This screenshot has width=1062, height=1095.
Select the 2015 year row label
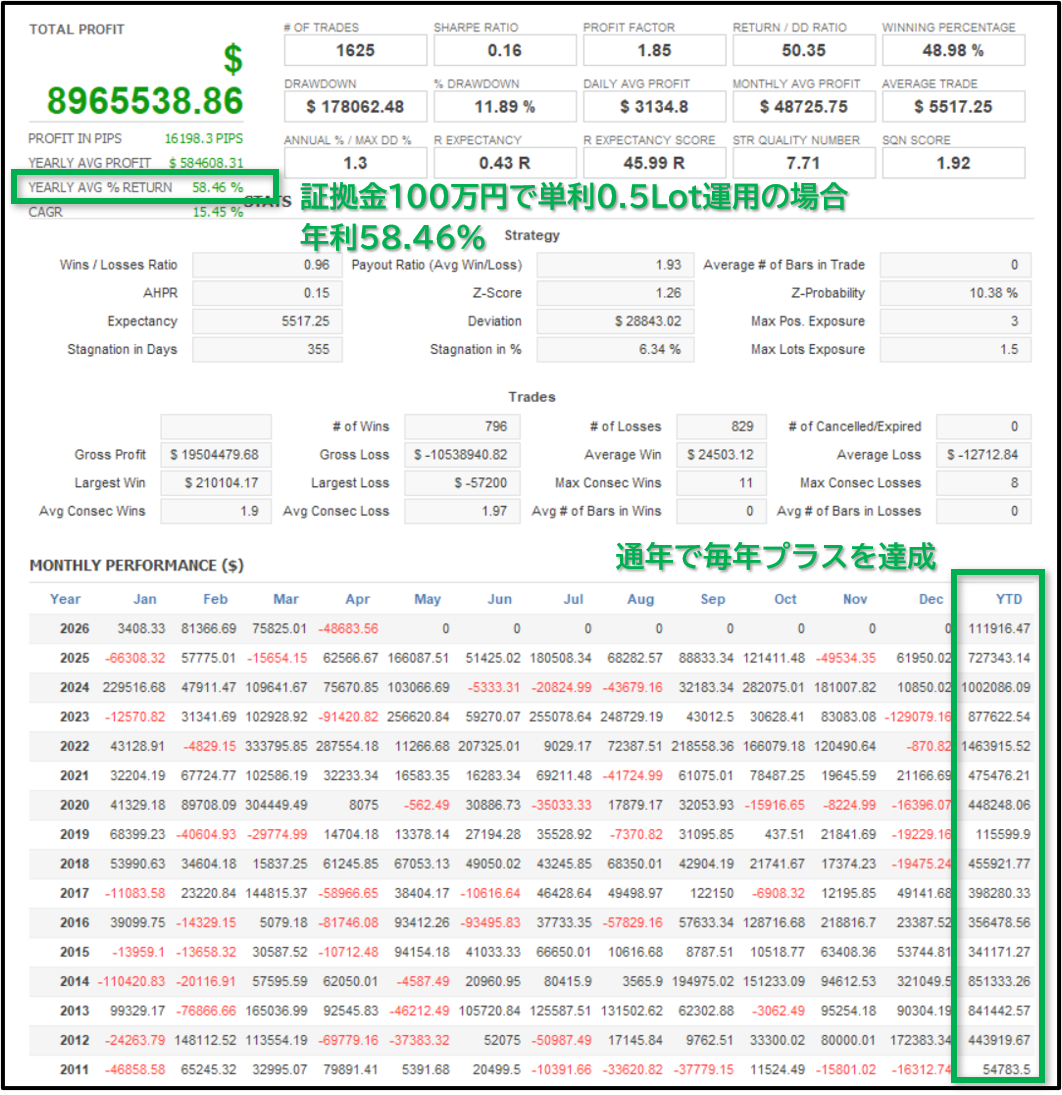coord(75,953)
